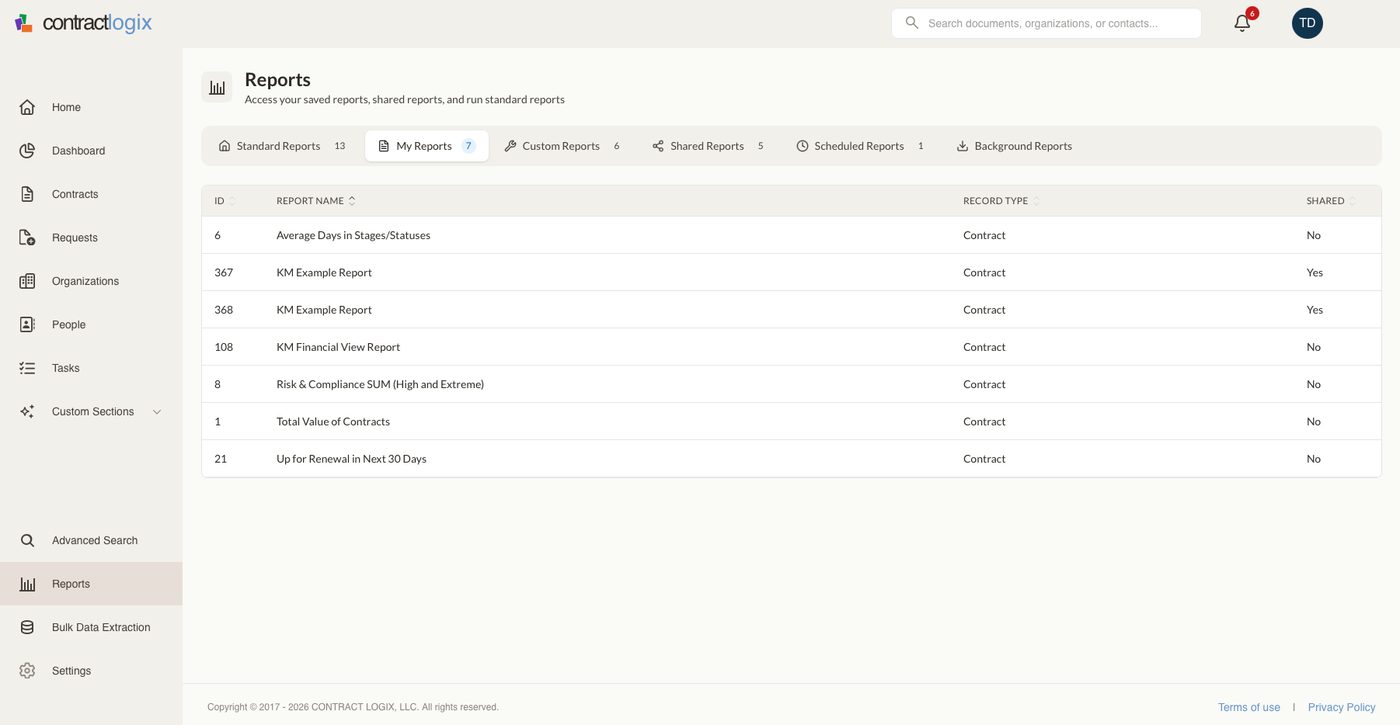Image resolution: width=1400 pixels, height=725 pixels.
Task: Open Dashboard from the sidebar
Action: point(91,151)
